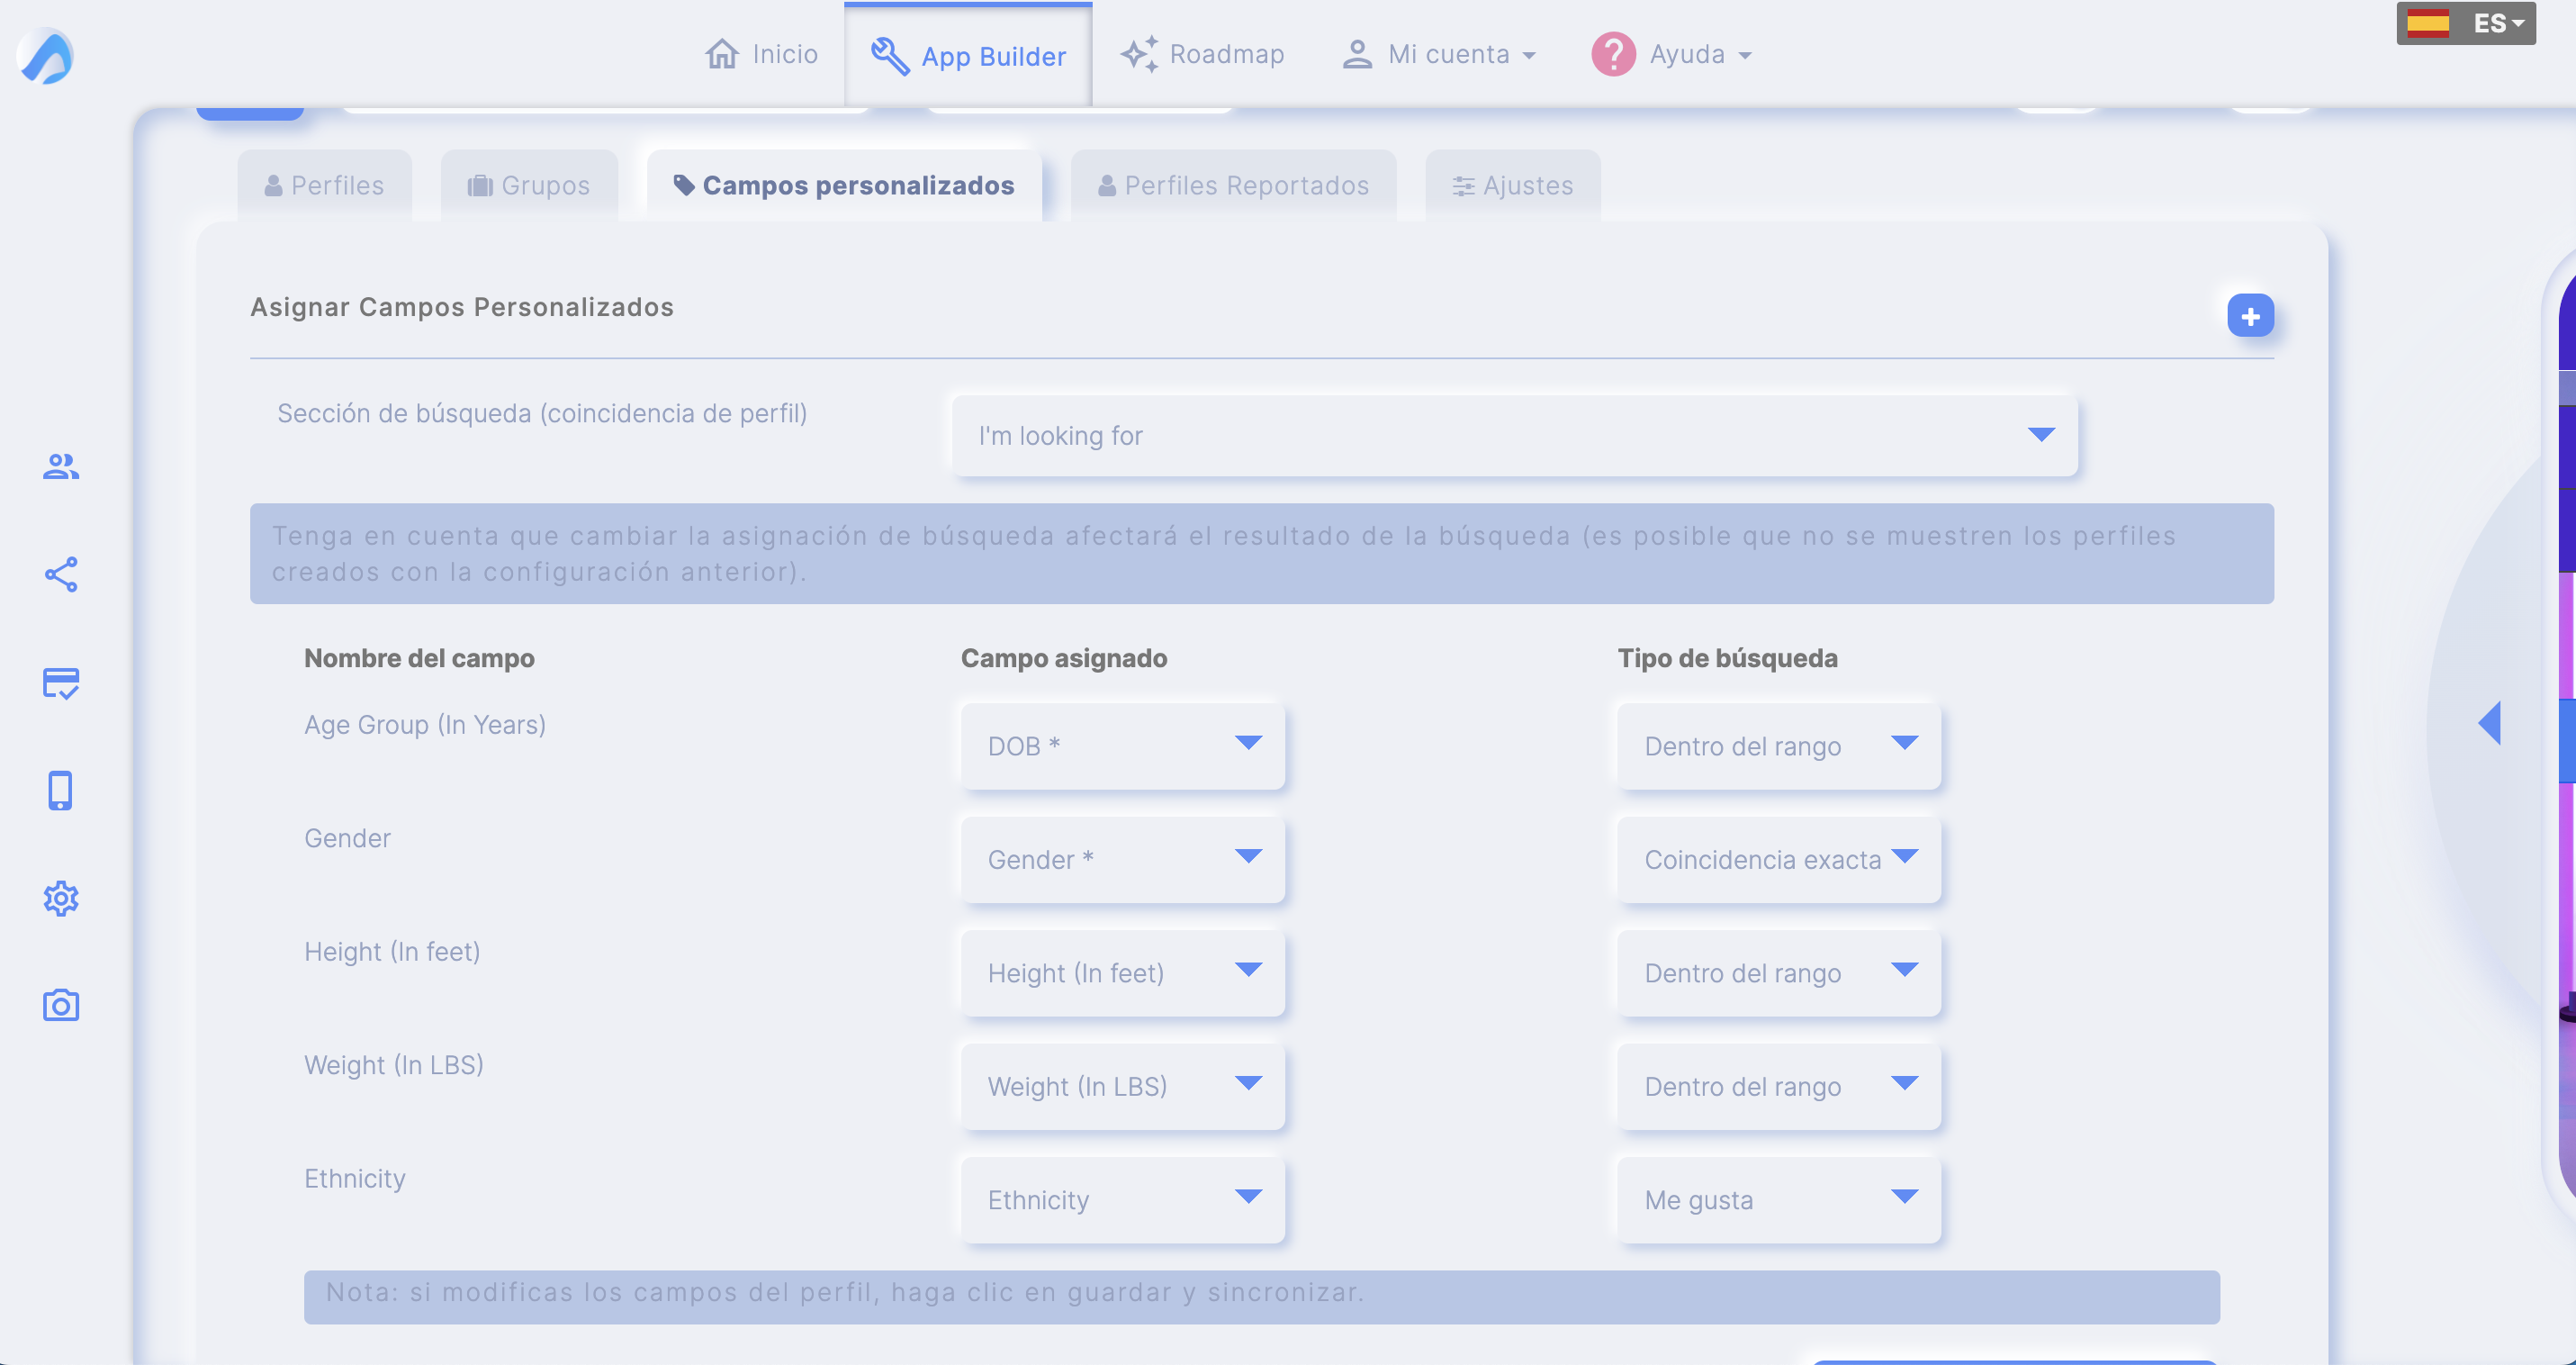Click the pink question mark help icon
The image size is (2576, 1365).
1613,54
